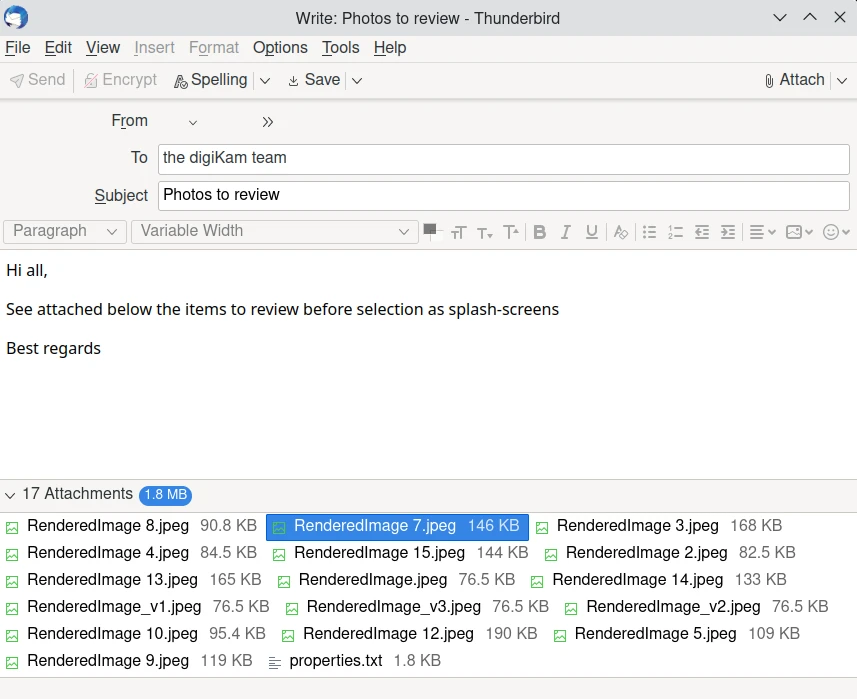Select attachment RenderedImage 2.jpeg
857x699 pixels.
[x=670, y=553]
